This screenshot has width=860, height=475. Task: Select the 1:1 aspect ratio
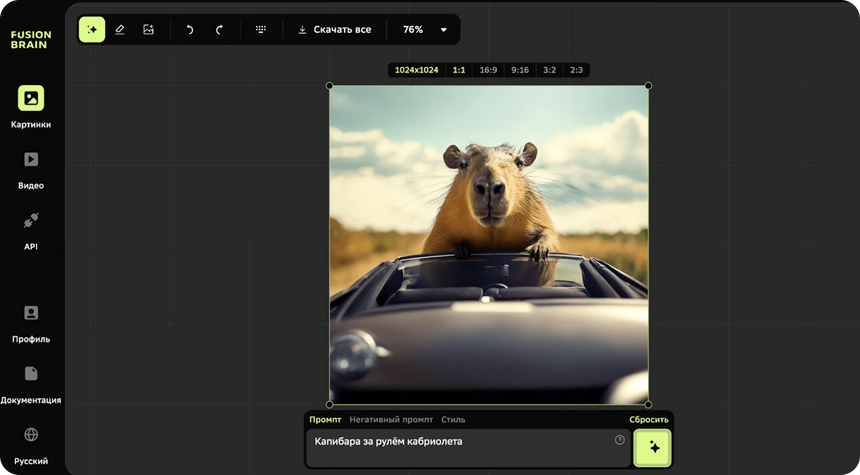pos(459,70)
